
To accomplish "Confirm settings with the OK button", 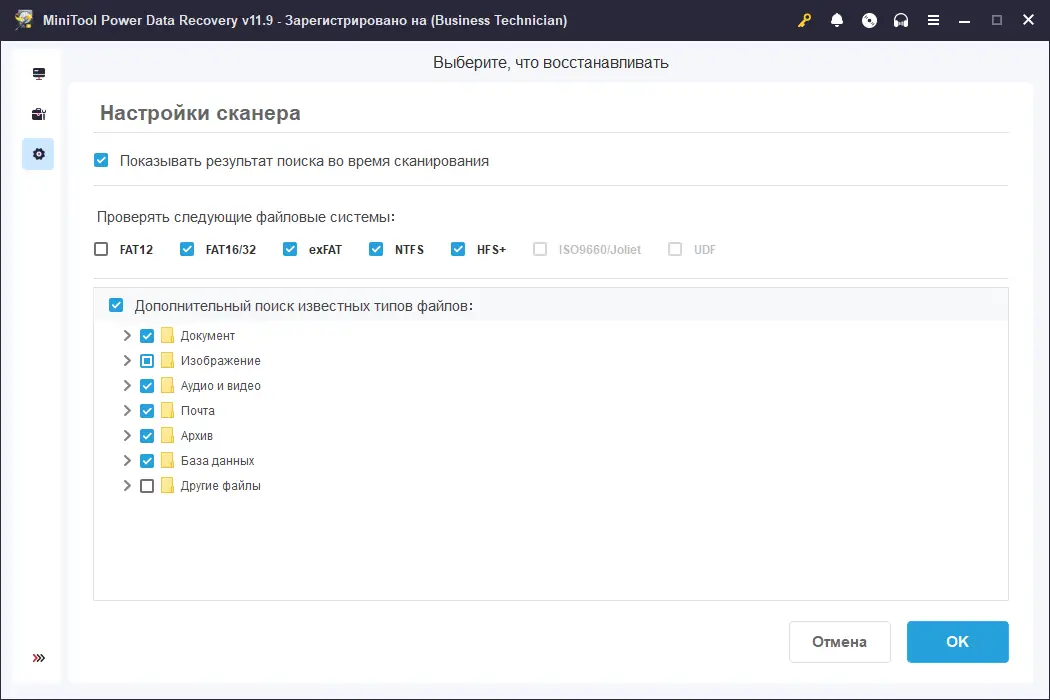I will tap(958, 642).
